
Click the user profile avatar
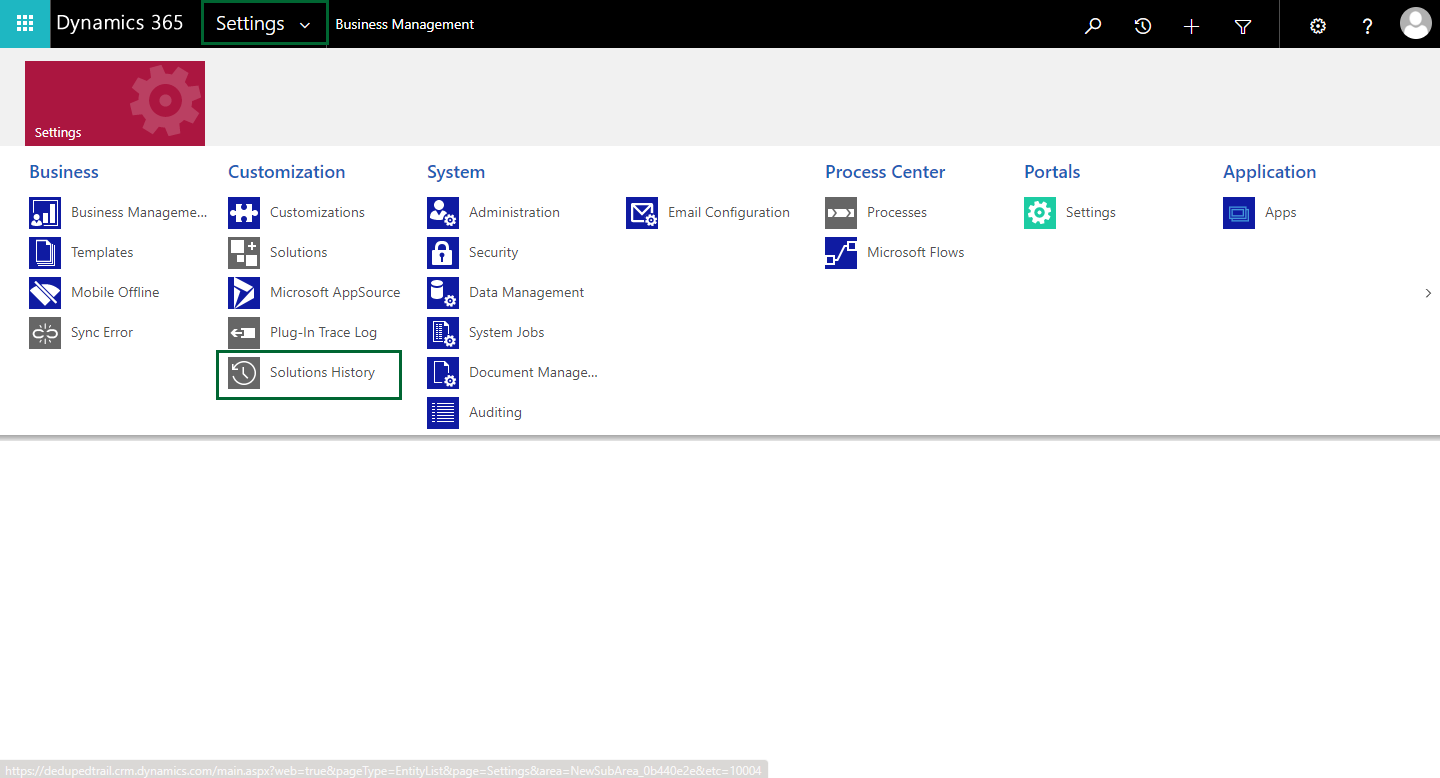click(1415, 24)
